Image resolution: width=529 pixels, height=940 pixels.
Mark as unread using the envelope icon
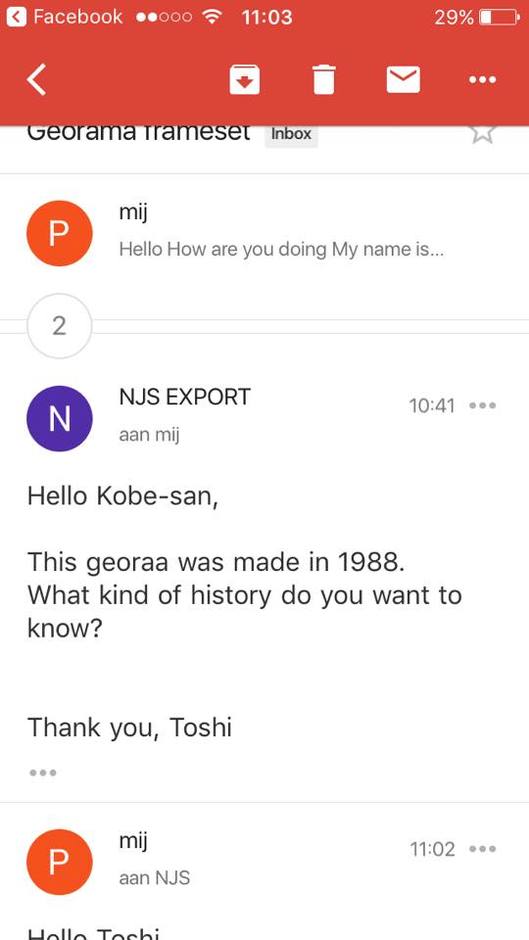pyautogui.click(x=403, y=80)
